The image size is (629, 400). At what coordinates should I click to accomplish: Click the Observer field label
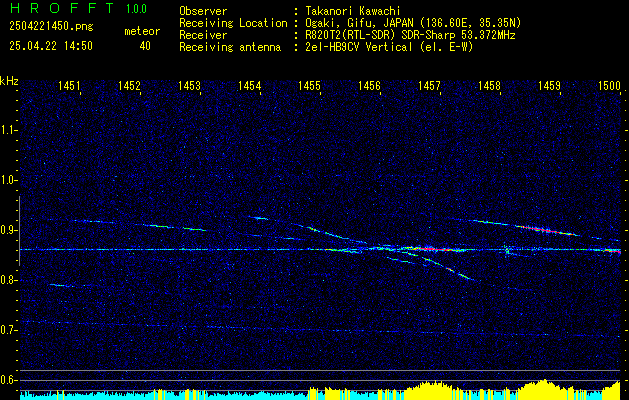tap(203, 11)
